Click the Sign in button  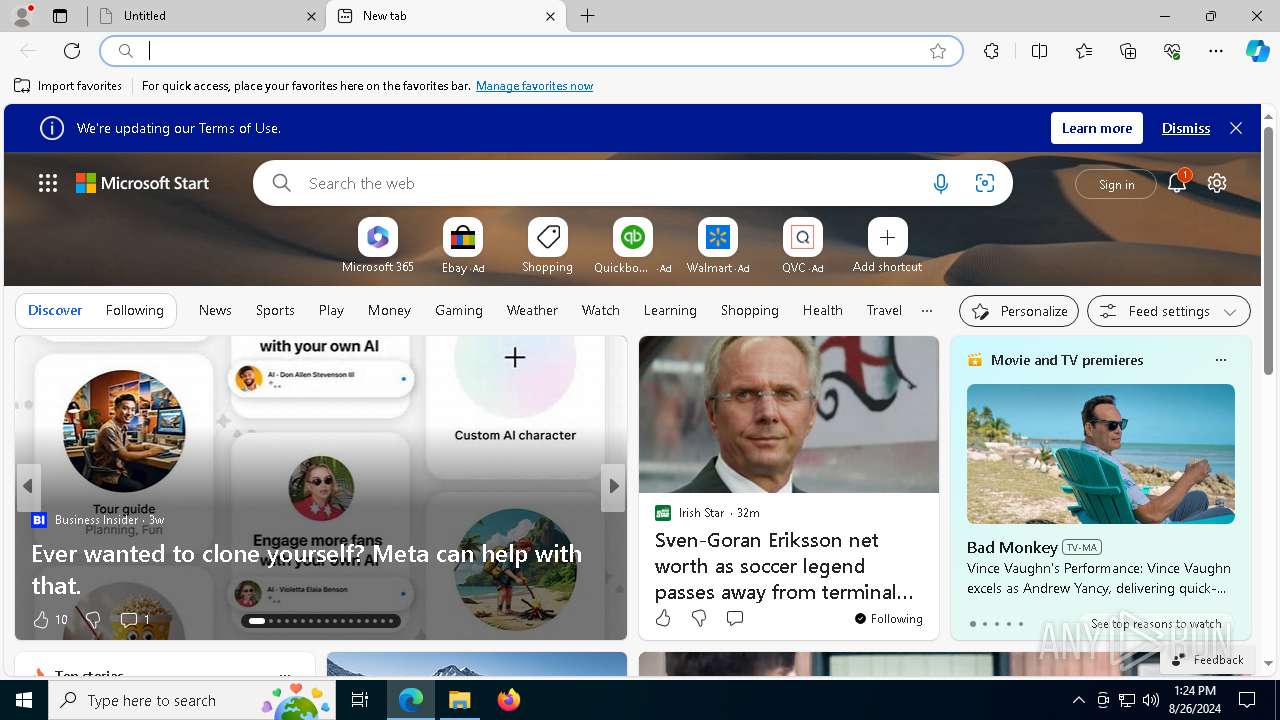1116,184
